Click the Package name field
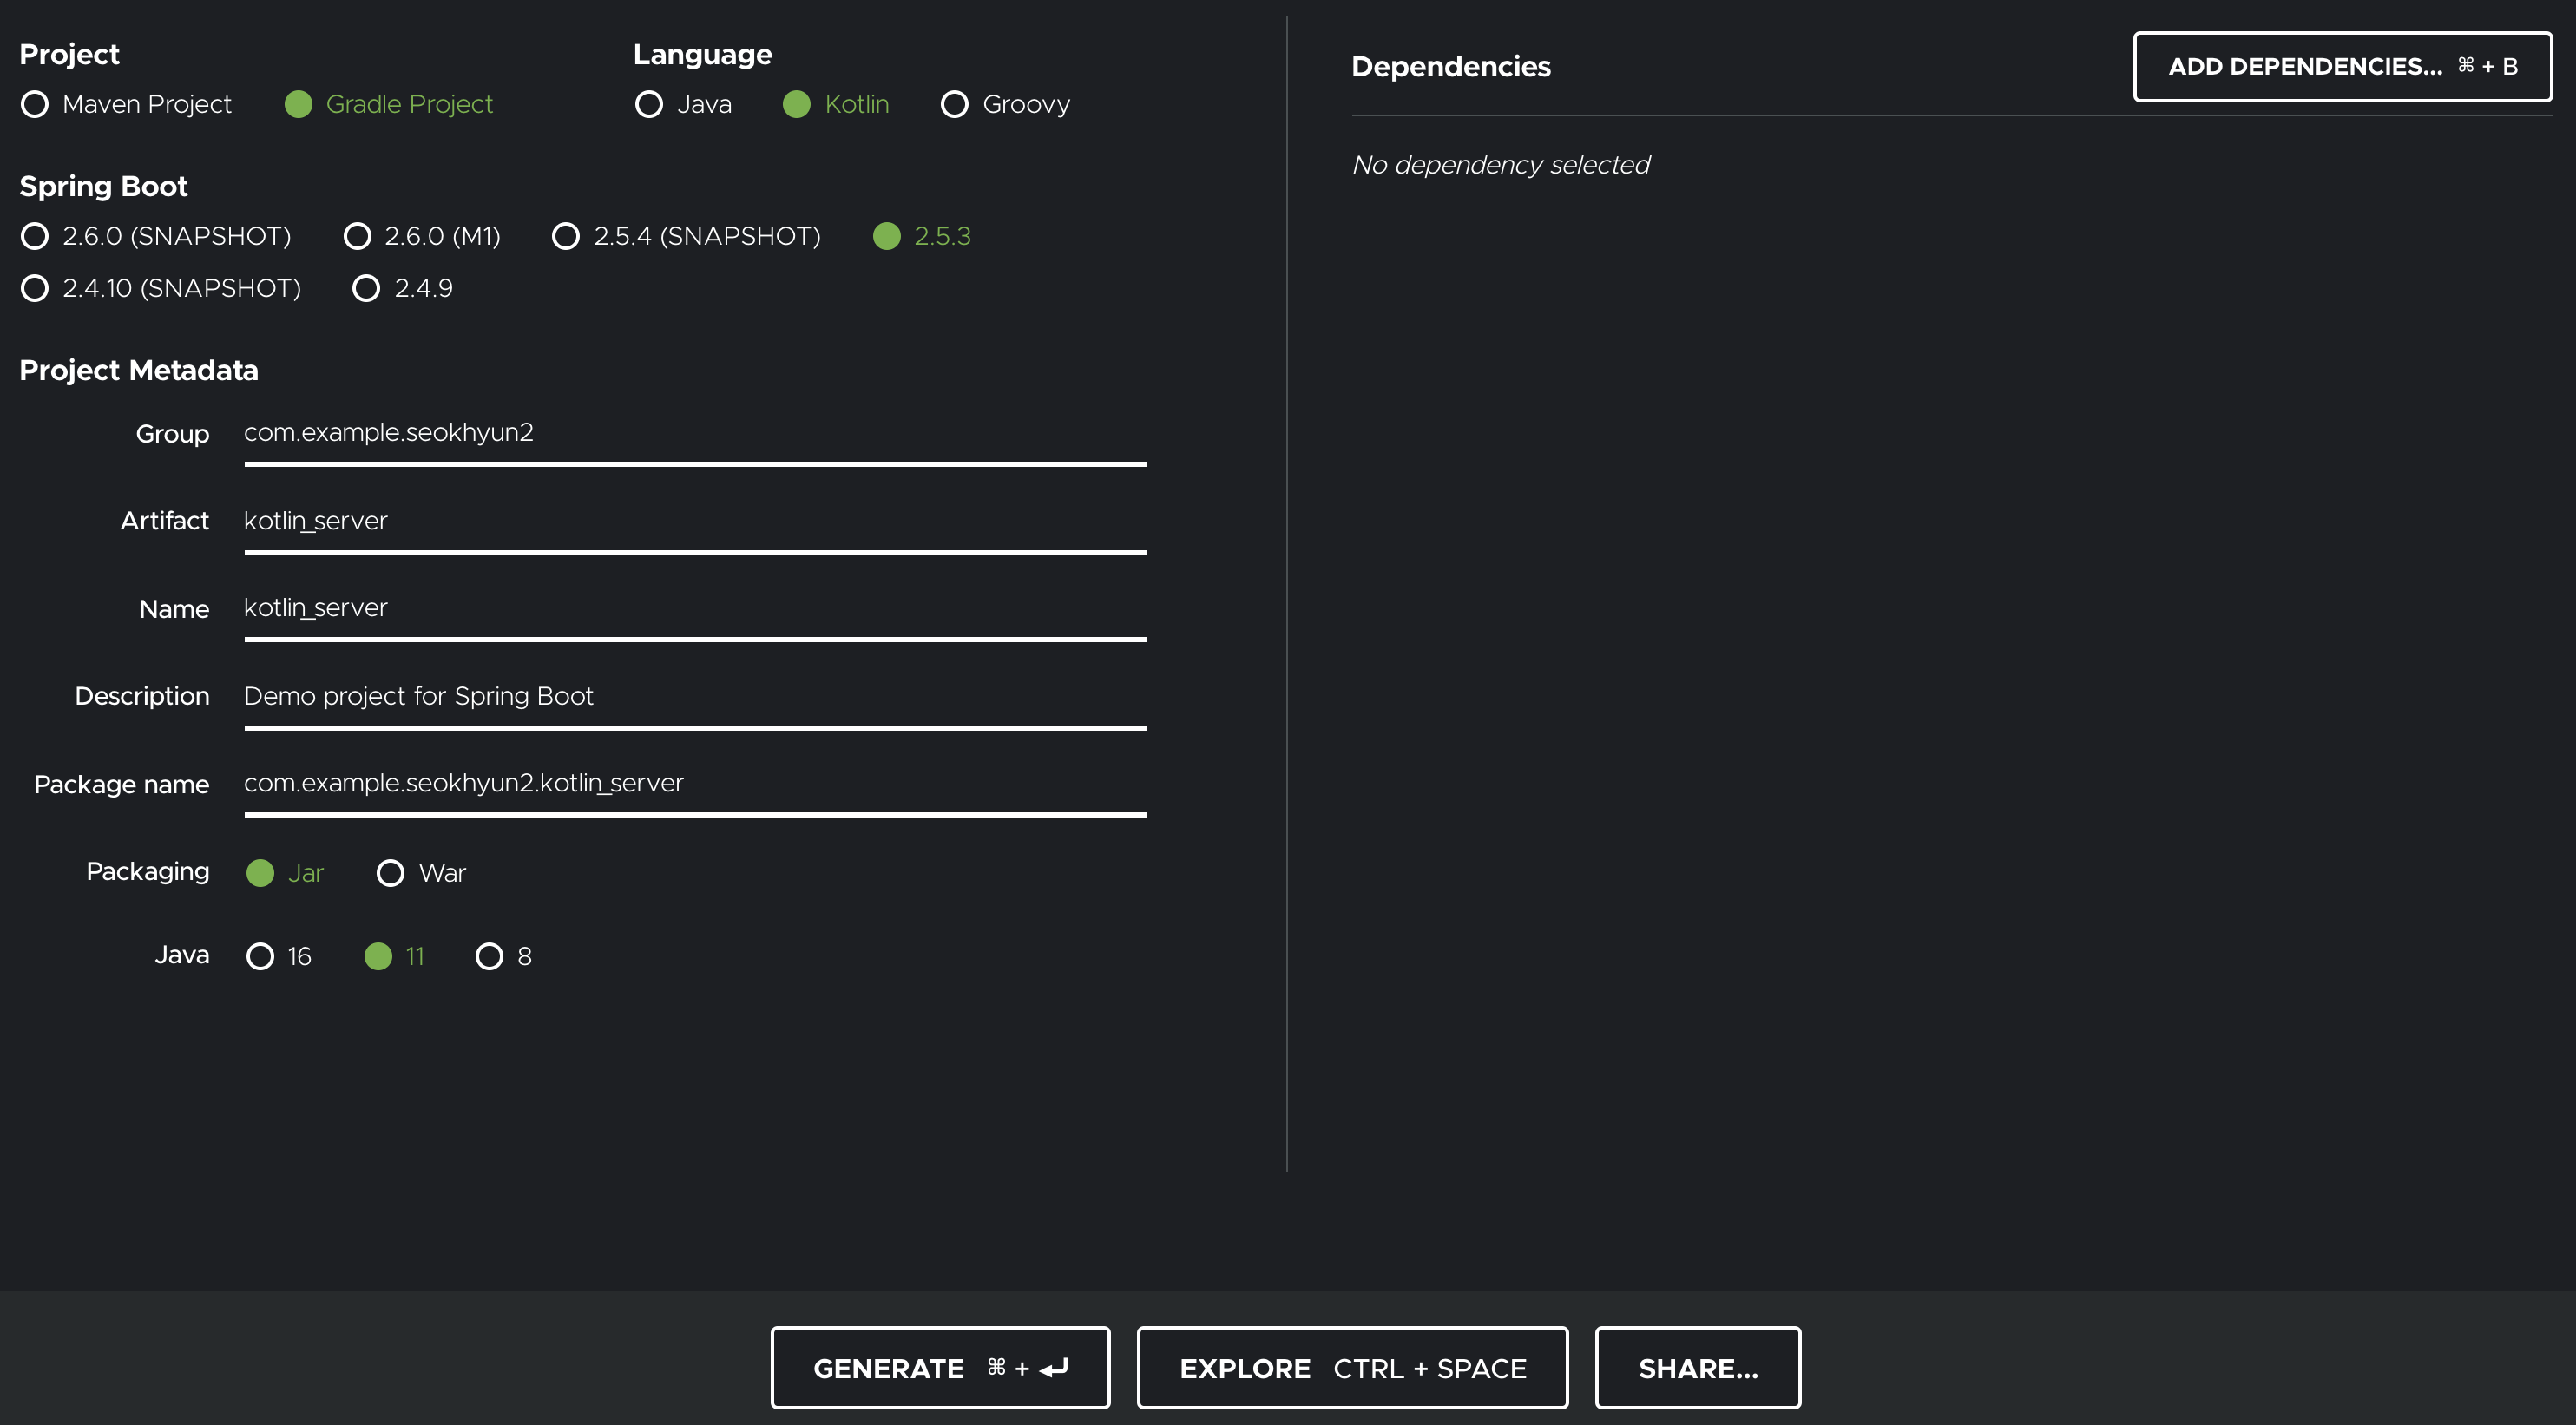2576x1425 pixels. (694, 783)
